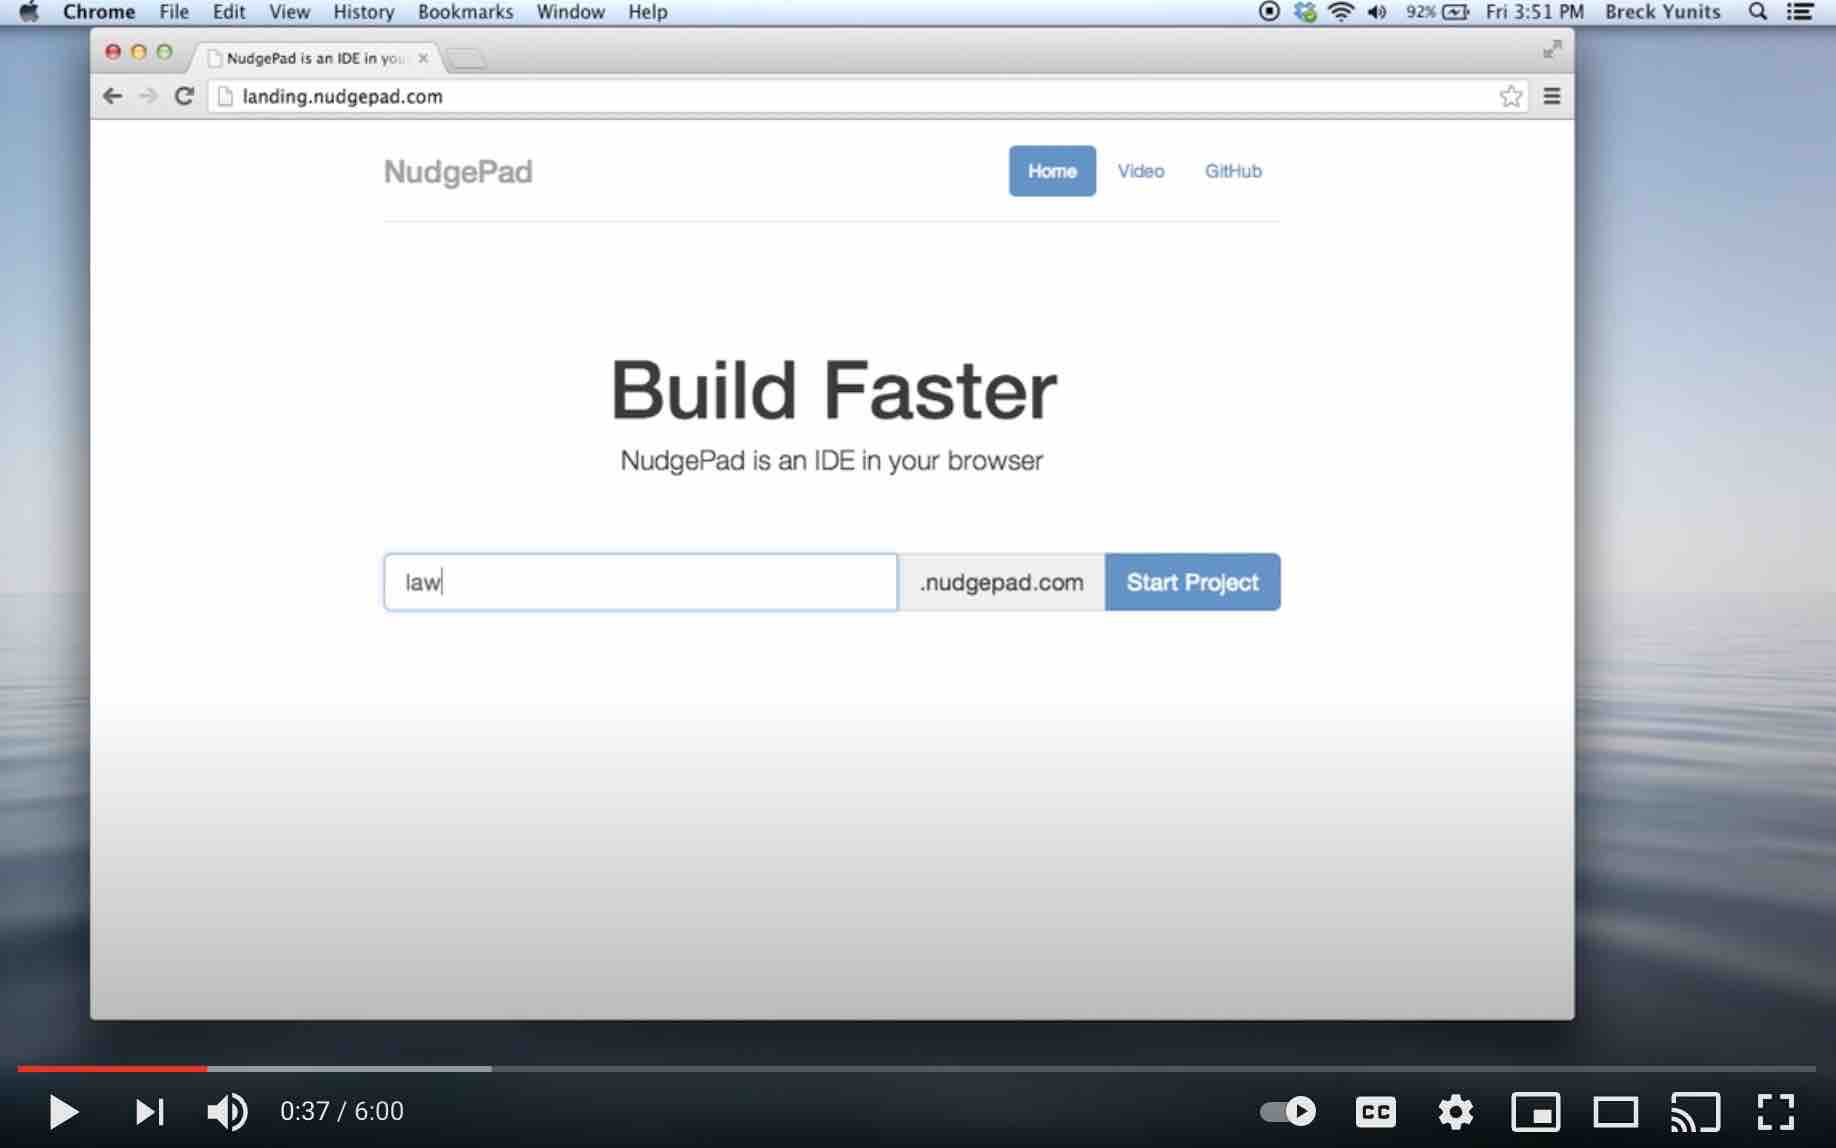Open Chrome hamburger menu
Screen dimensions: 1836x1148
pyautogui.click(x=1551, y=96)
